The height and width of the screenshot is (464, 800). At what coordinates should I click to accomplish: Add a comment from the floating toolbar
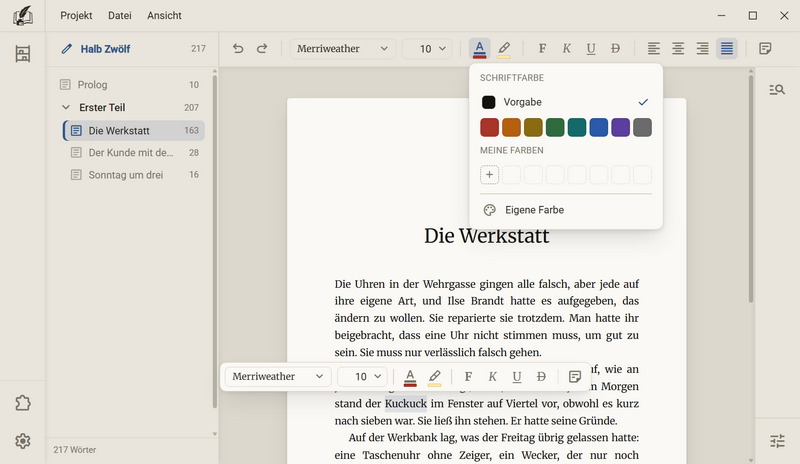(574, 377)
